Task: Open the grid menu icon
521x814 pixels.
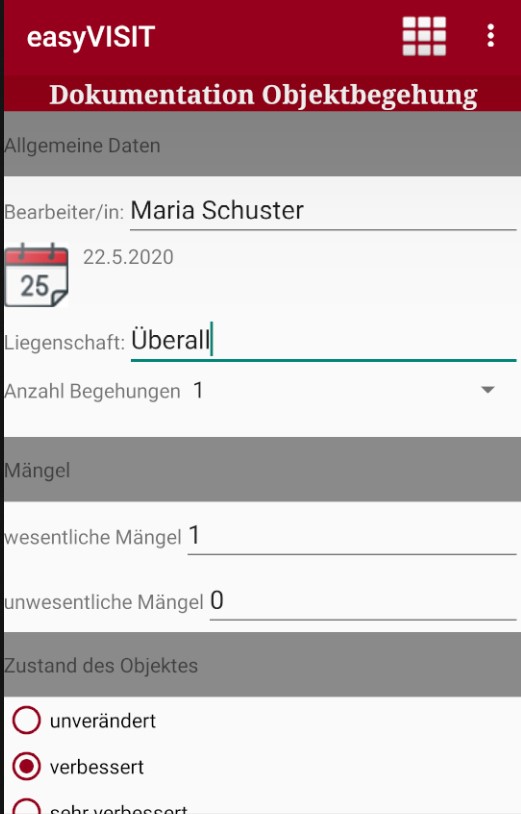Action: 424,36
